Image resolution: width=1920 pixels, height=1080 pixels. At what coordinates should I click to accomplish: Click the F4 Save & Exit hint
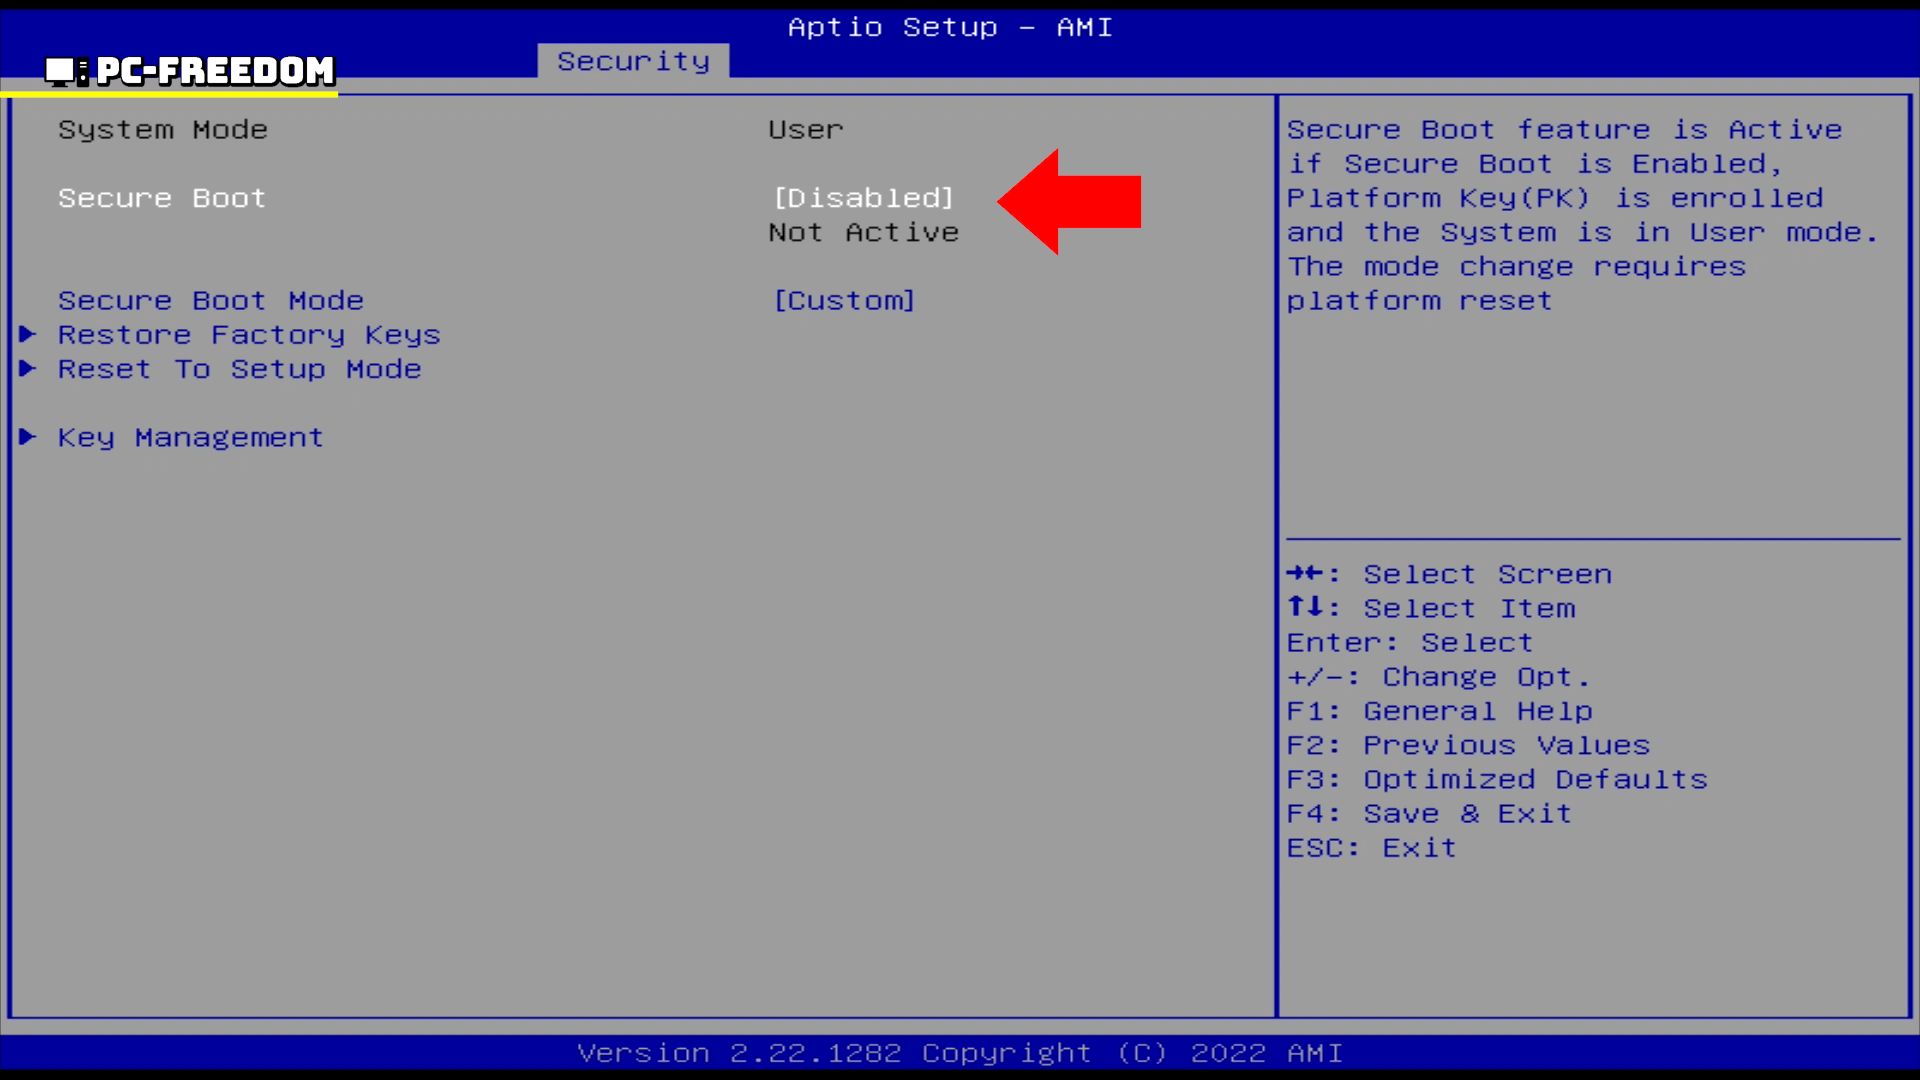click(x=1428, y=814)
